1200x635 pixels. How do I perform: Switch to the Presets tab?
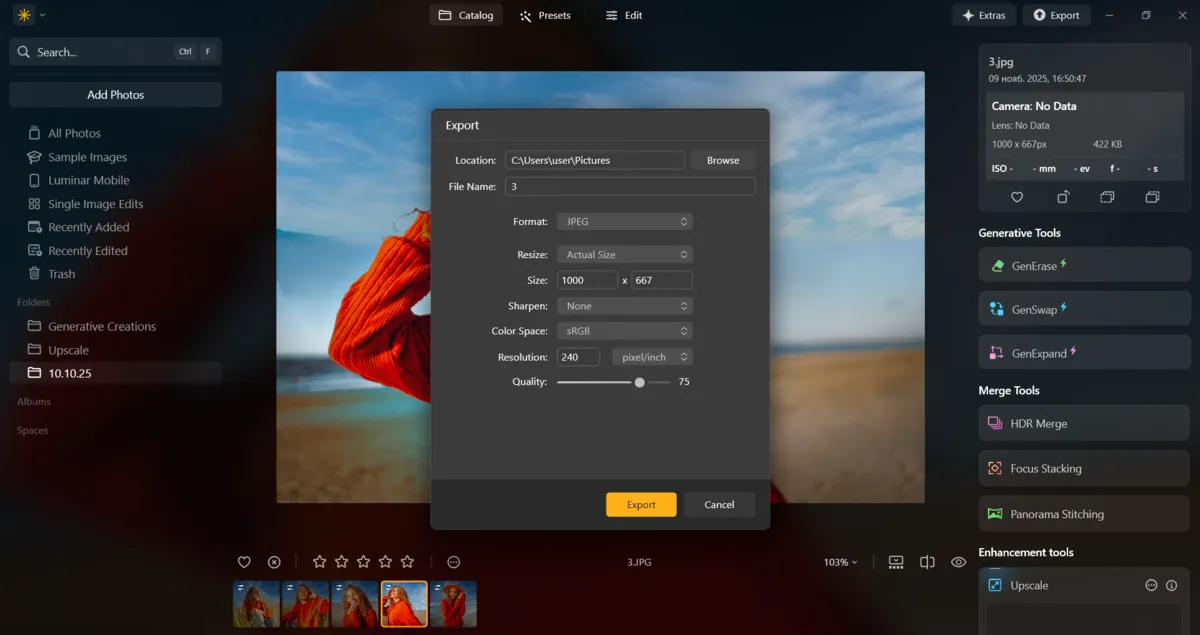click(x=546, y=15)
